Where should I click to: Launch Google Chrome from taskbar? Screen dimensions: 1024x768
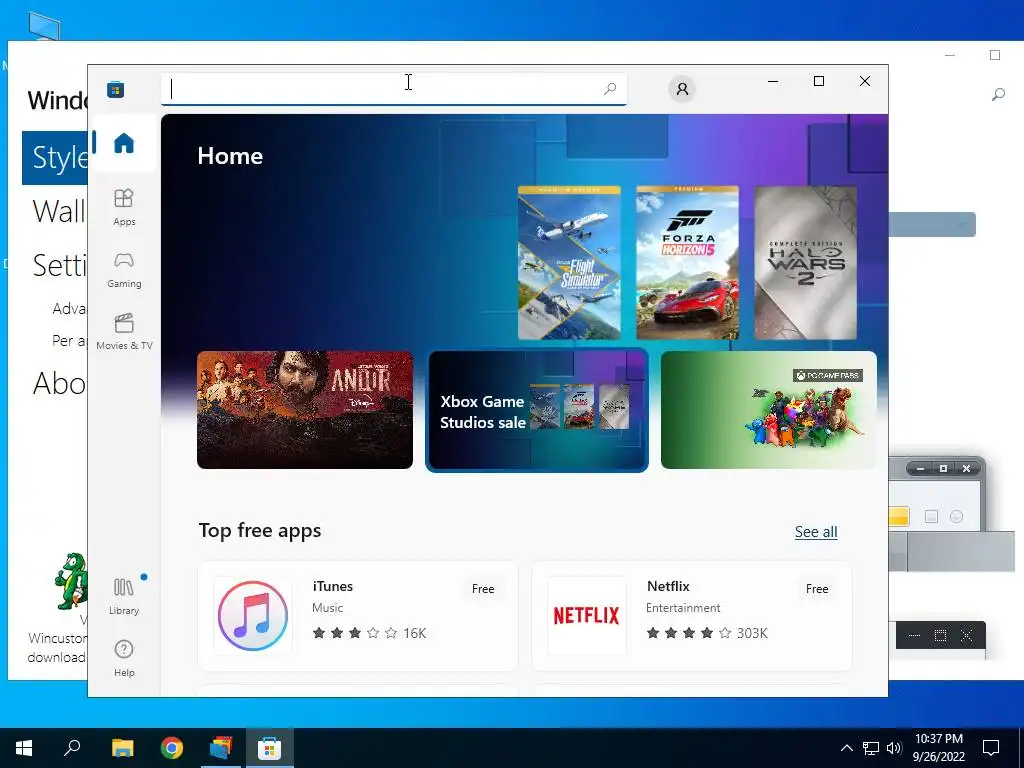pos(172,748)
